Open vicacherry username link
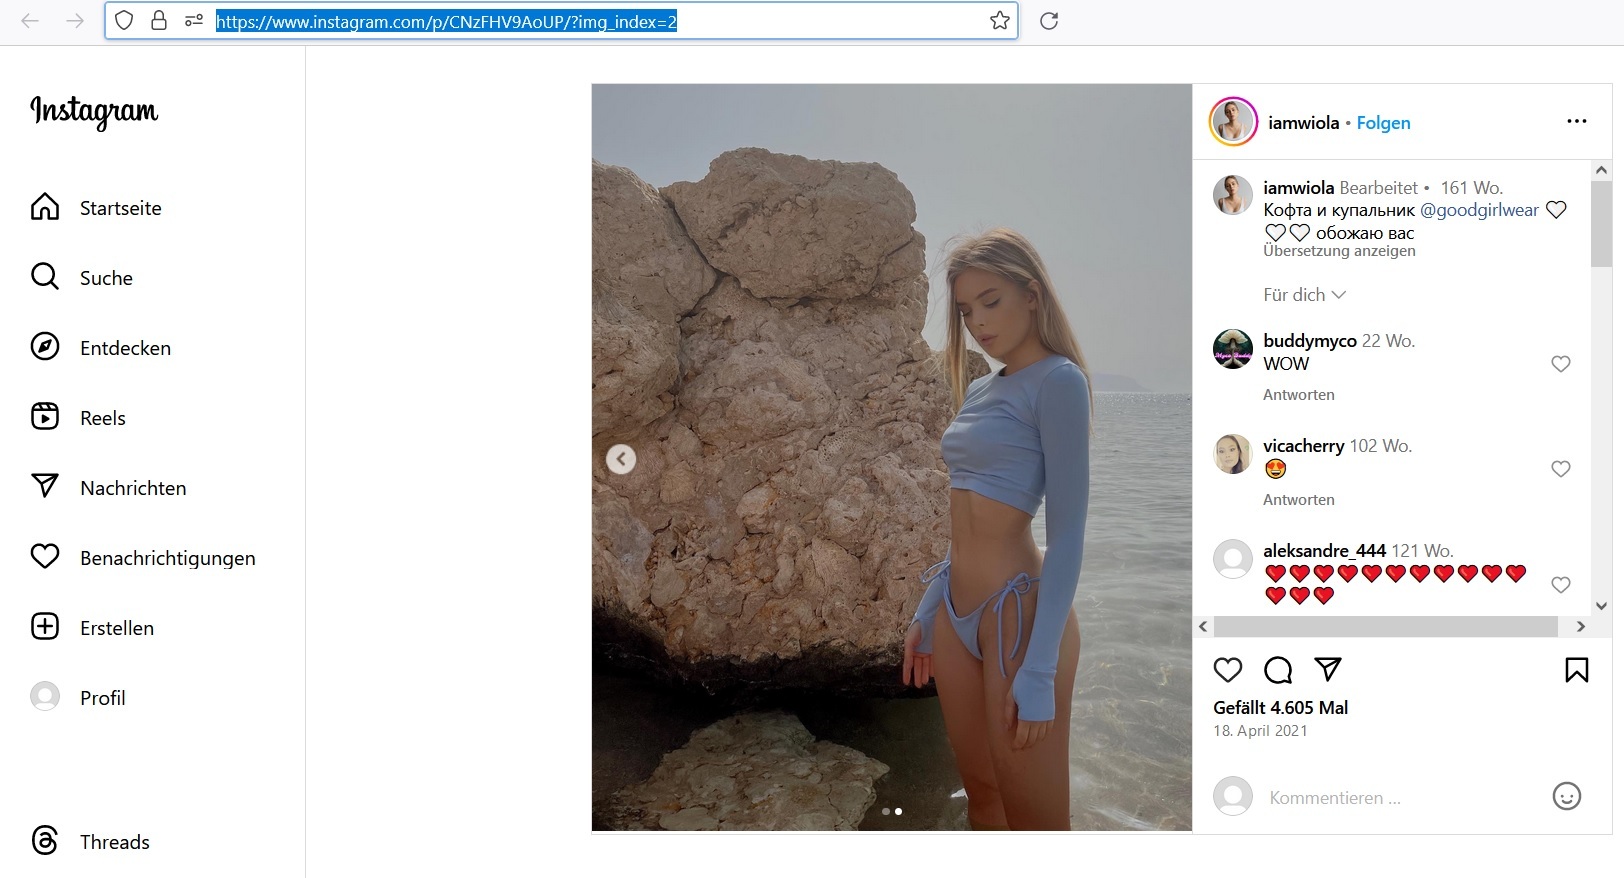Viewport: 1624px width, 878px height. coord(1303,446)
